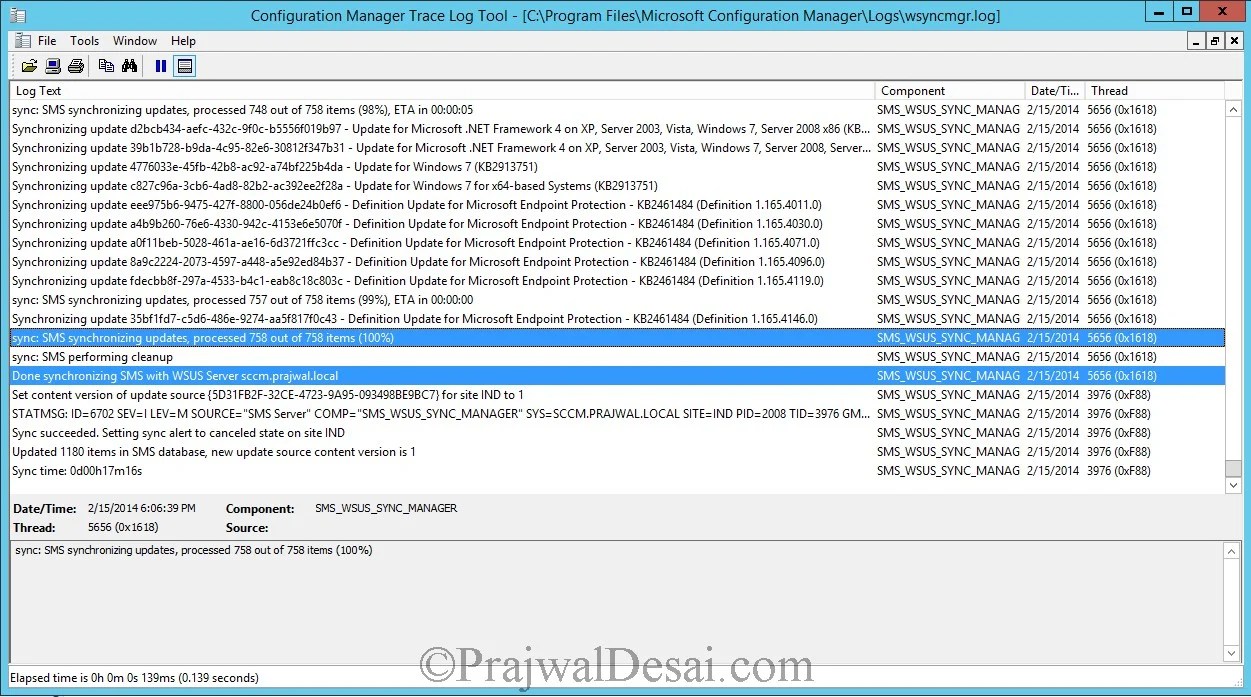
Task: Open Find using the binoculars icon
Action: (130, 65)
